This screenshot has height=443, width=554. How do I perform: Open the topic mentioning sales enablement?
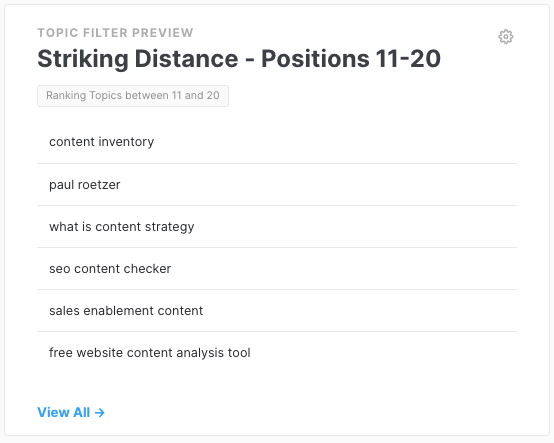point(277,311)
